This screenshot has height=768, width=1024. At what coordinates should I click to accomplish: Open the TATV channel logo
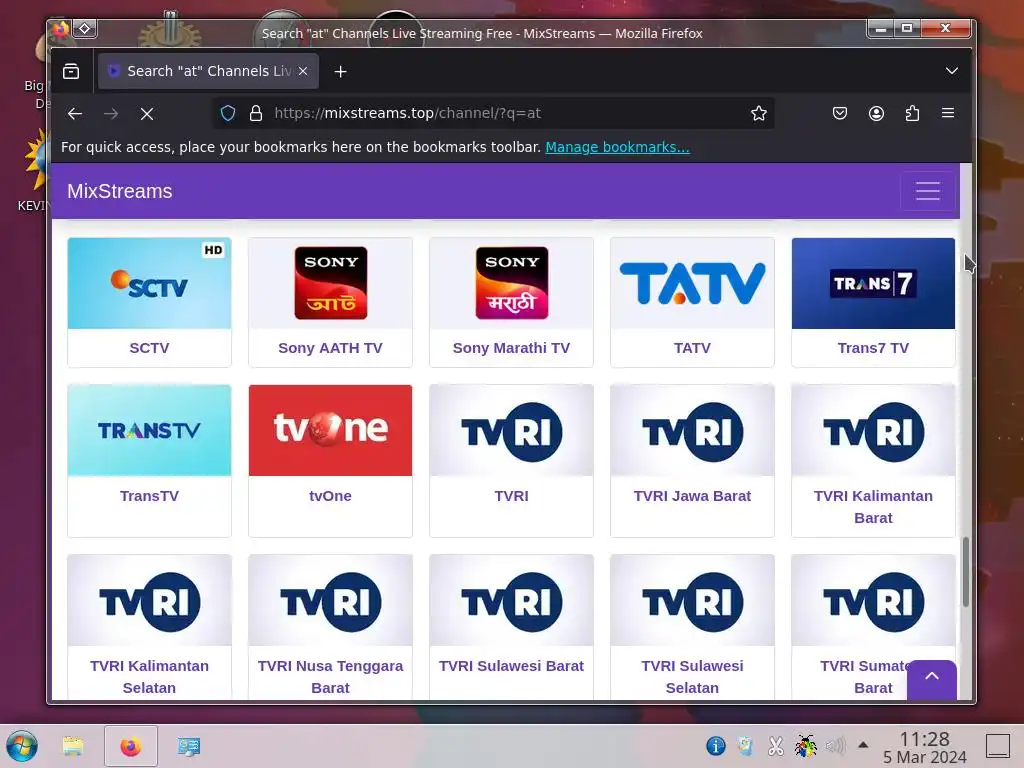point(692,283)
